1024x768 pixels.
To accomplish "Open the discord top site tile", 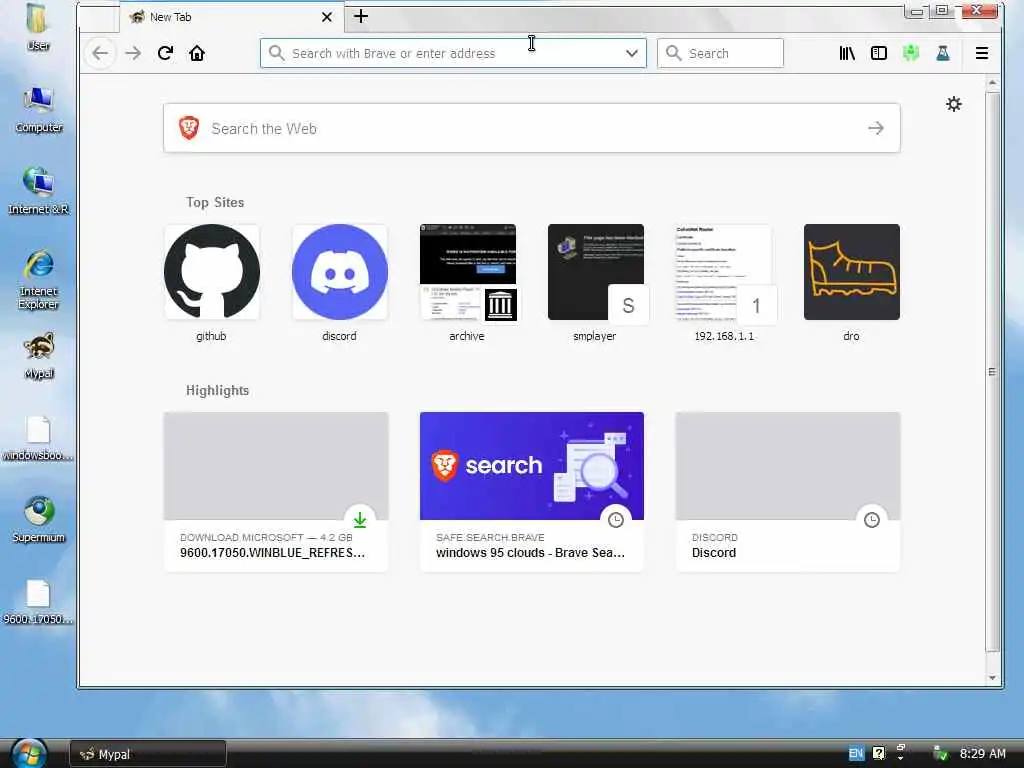I will coord(340,283).
